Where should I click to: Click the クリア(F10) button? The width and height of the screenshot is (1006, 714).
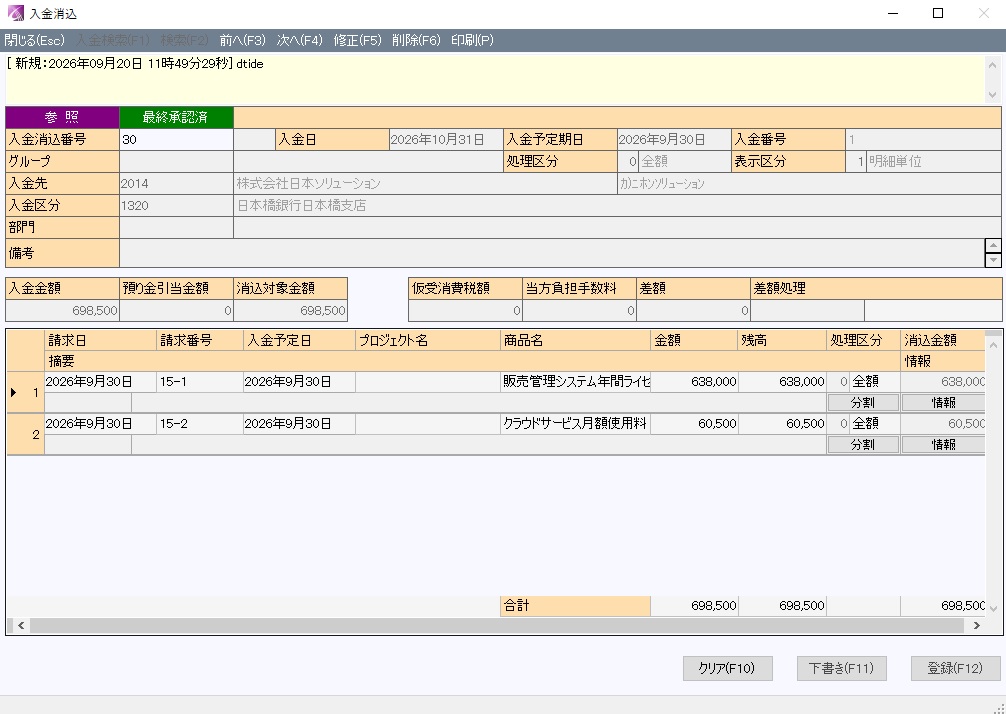tap(728, 668)
